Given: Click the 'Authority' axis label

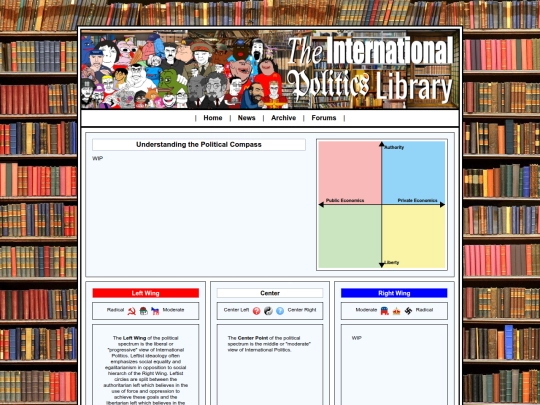Looking at the screenshot, I should (x=394, y=147).
